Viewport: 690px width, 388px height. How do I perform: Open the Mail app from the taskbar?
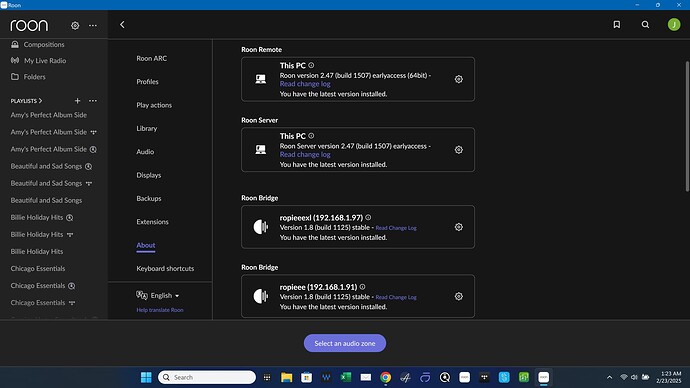366,377
